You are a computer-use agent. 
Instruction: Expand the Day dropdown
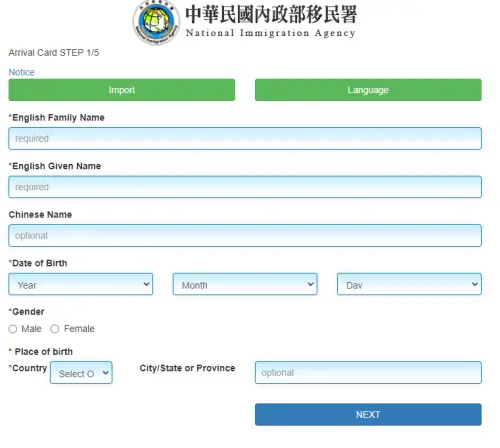409,284
